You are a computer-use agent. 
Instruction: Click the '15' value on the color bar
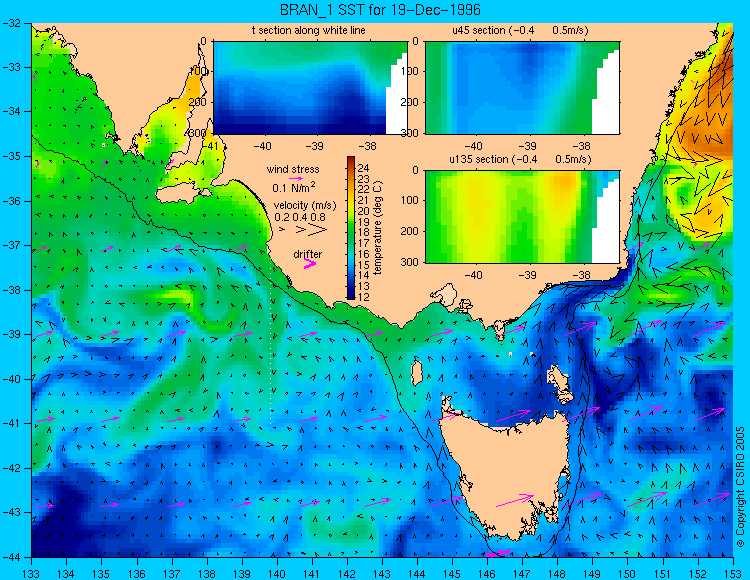click(x=364, y=264)
